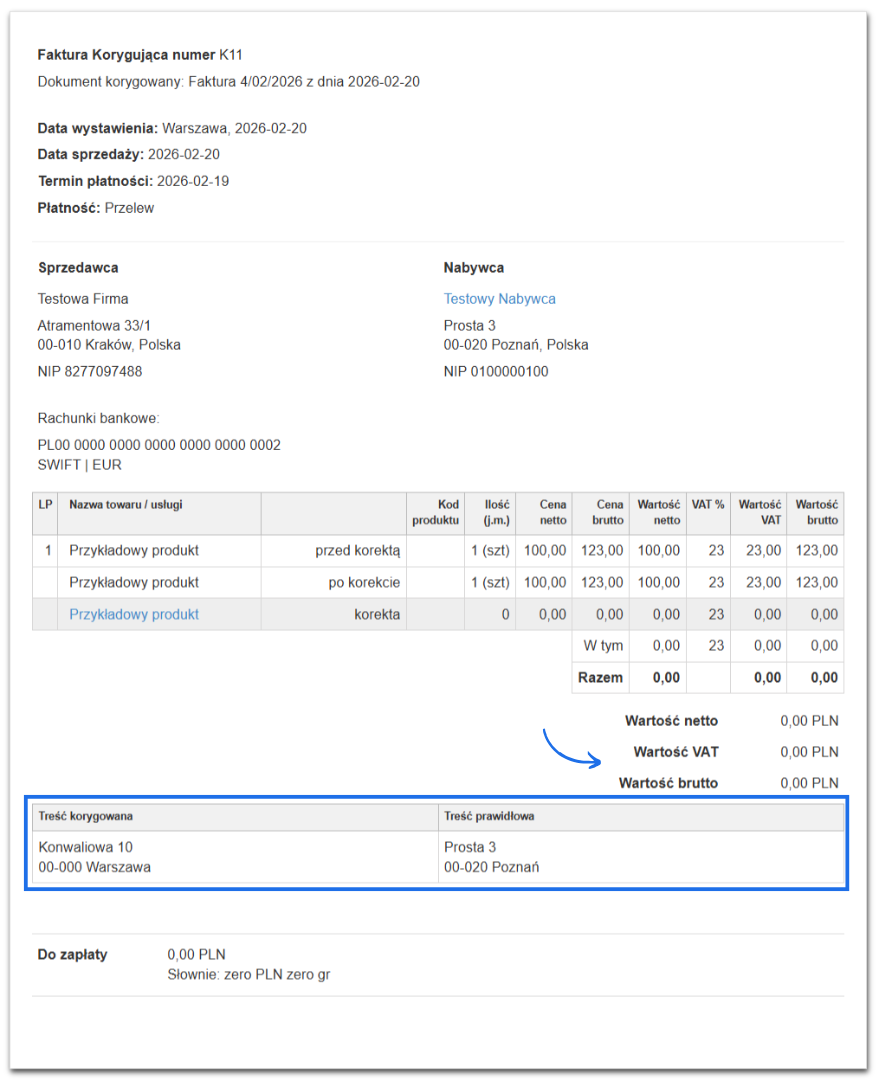Click the bank account number starting PL00
The image size is (885, 1080).
point(159,445)
